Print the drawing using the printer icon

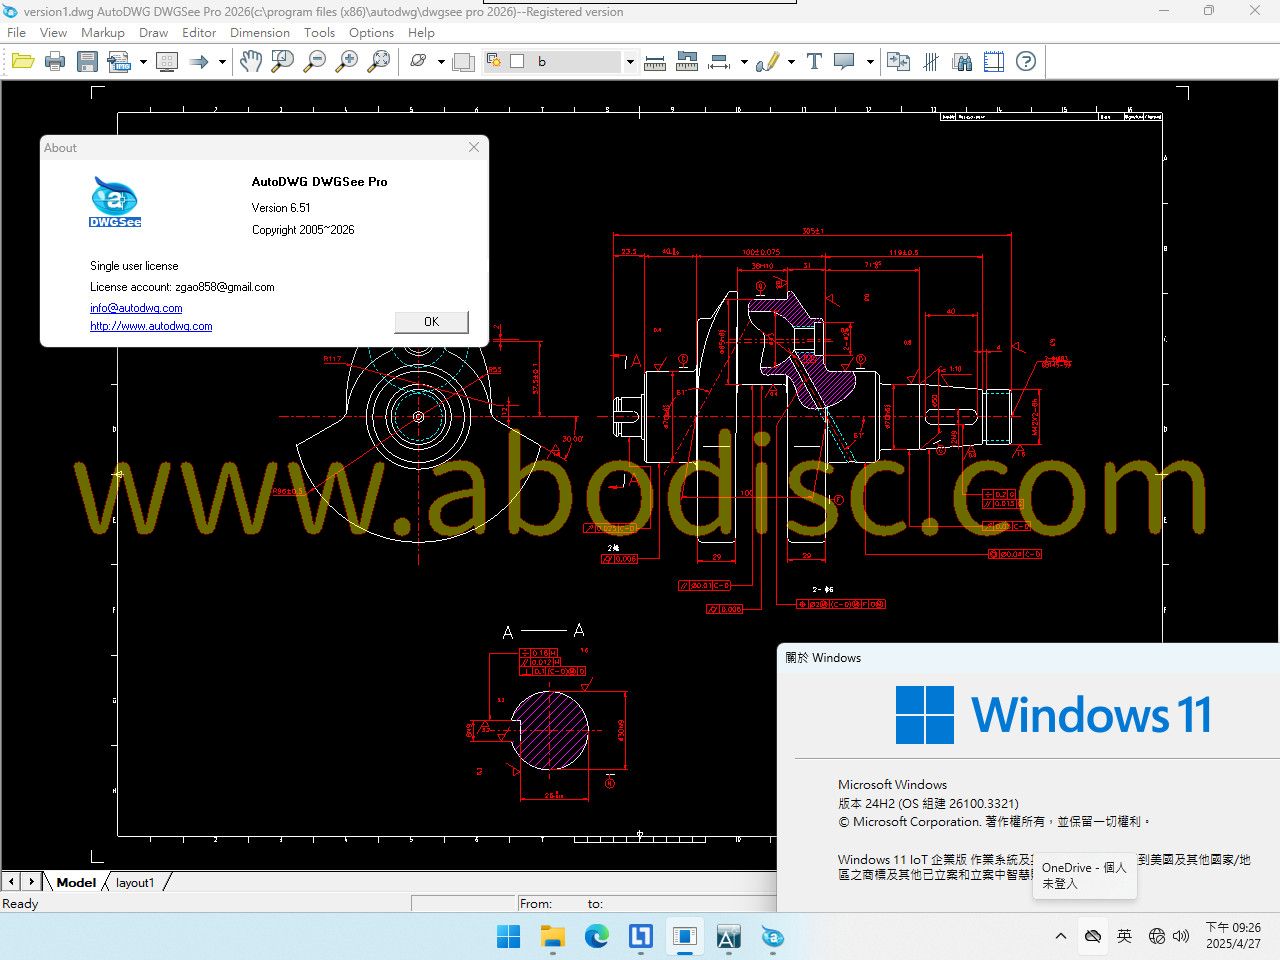(x=55, y=62)
